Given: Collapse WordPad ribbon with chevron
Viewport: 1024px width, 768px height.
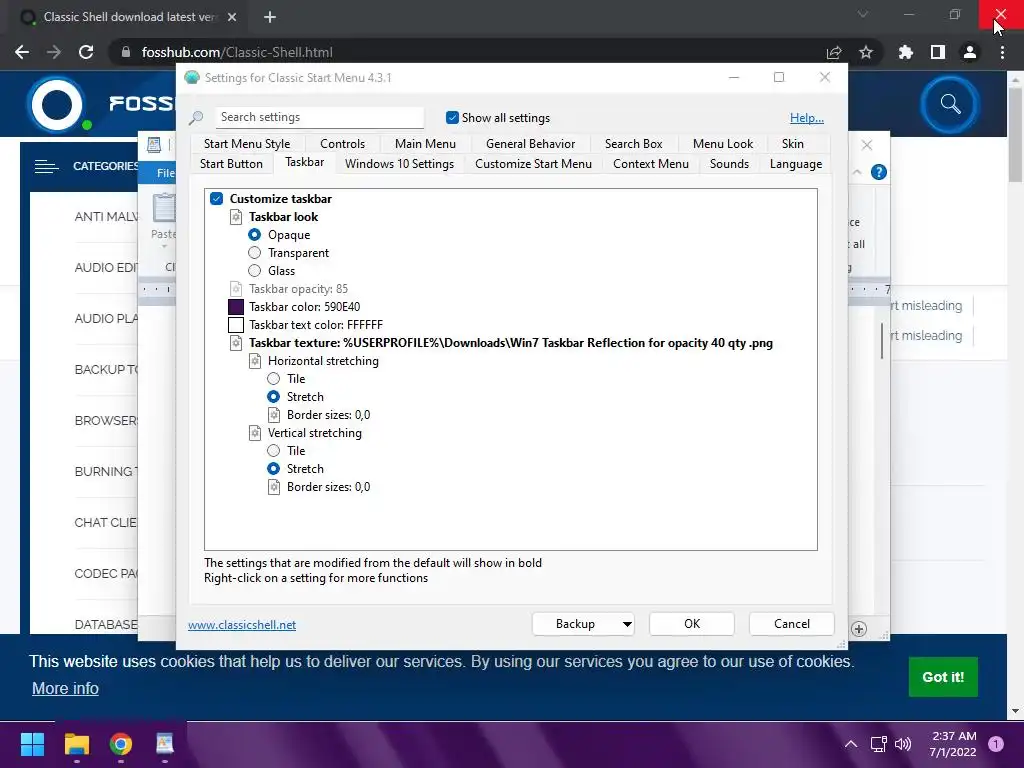Looking at the screenshot, I should point(857,172).
